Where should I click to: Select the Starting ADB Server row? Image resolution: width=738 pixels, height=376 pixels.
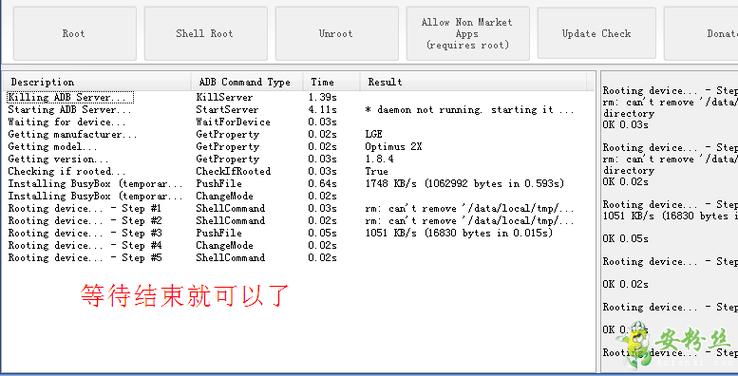pos(299,110)
